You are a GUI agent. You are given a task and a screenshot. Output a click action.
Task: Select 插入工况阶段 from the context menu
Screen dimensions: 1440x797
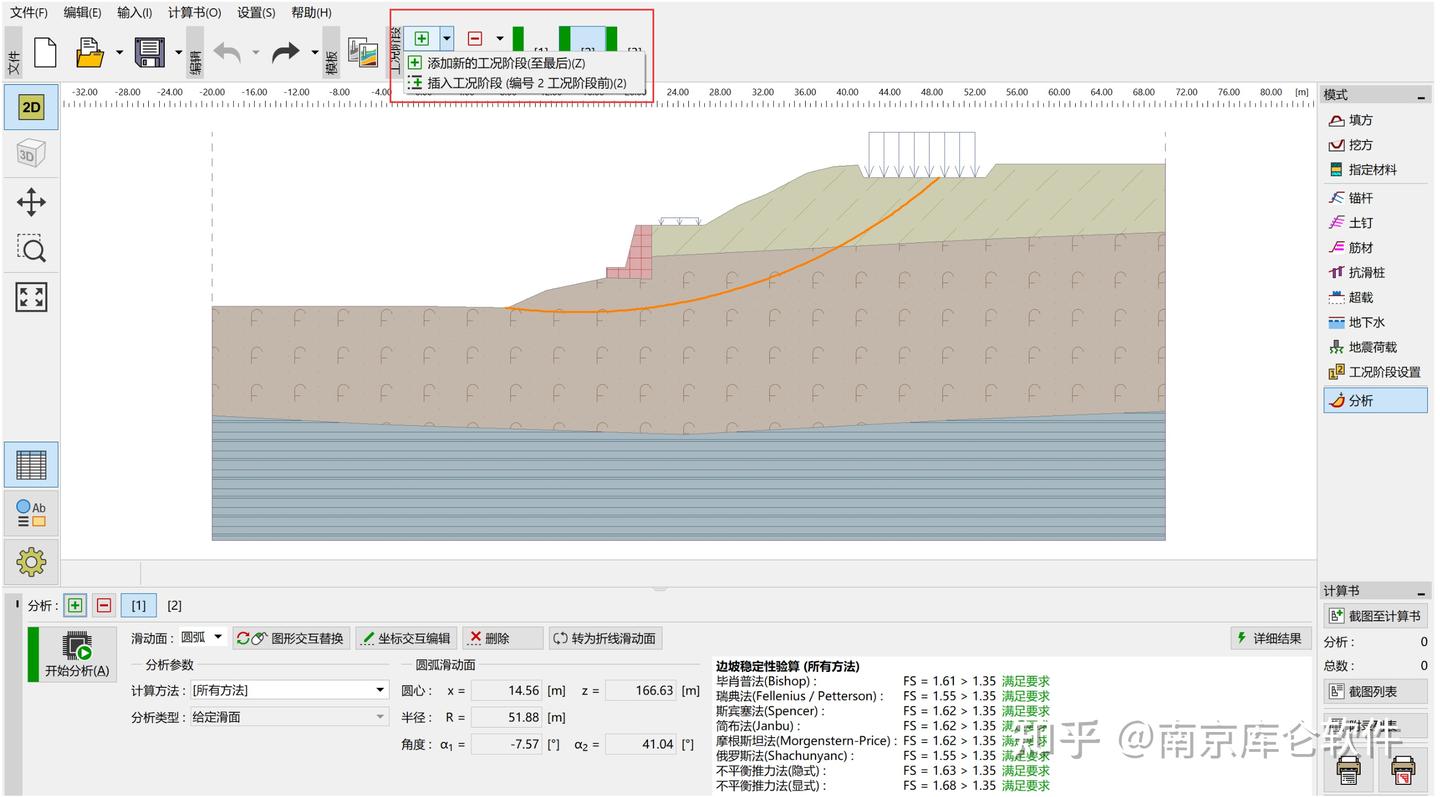(x=521, y=82)
